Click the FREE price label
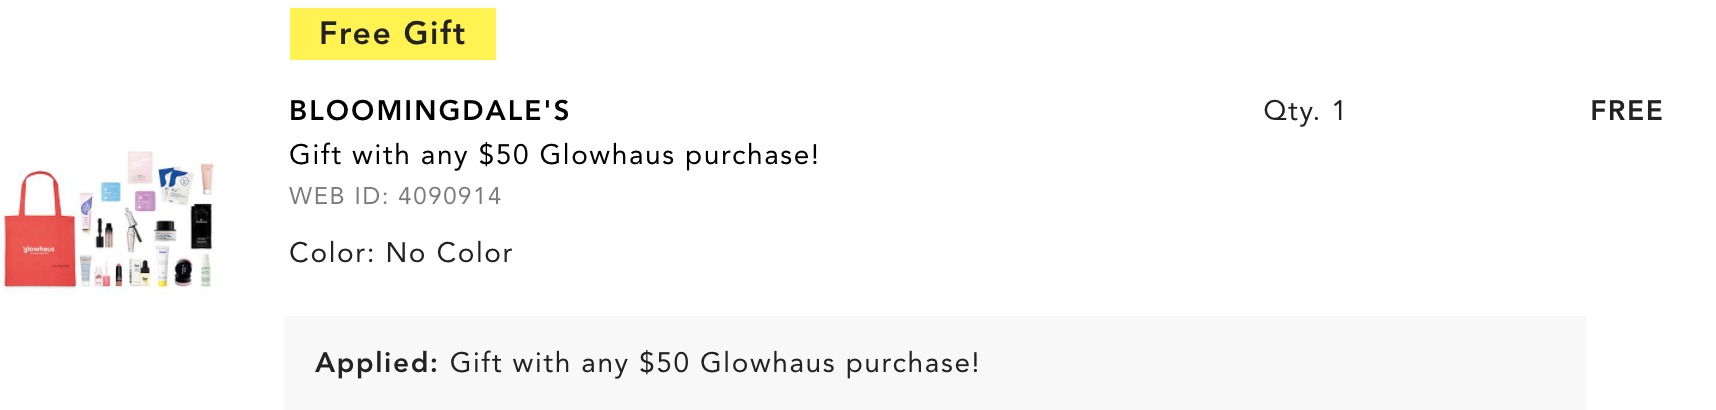Image resolution: width=1716 pixels, height=410 pixels. [x=1627, y=110]
